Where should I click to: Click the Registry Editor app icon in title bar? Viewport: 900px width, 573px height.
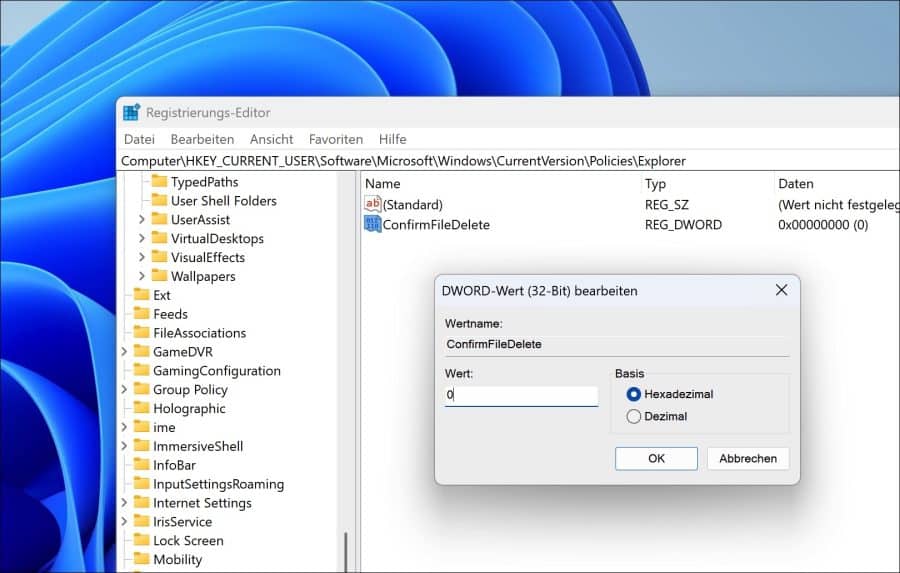[132, 113]
